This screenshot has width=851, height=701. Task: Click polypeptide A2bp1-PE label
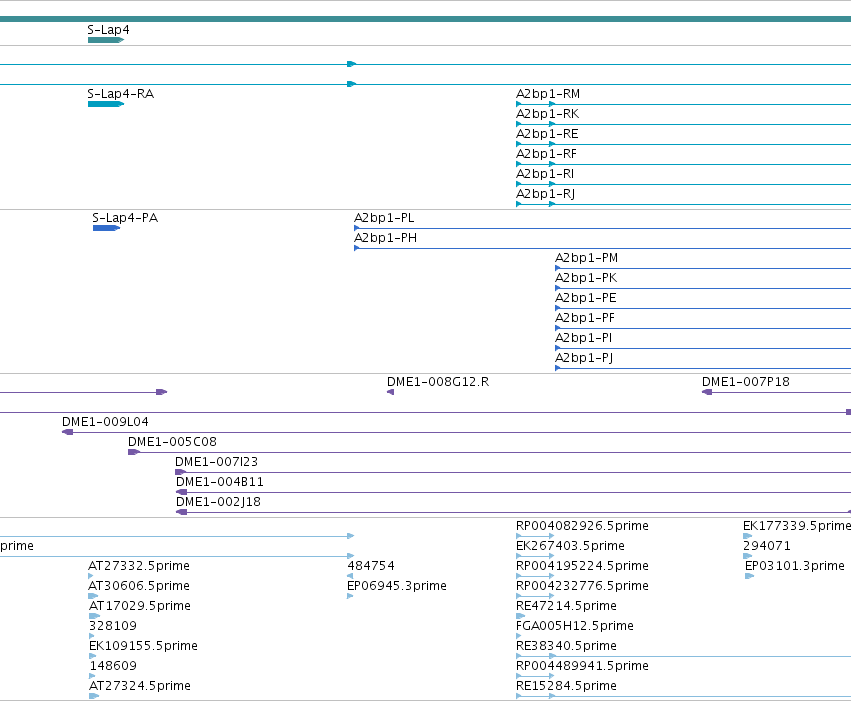586,298
